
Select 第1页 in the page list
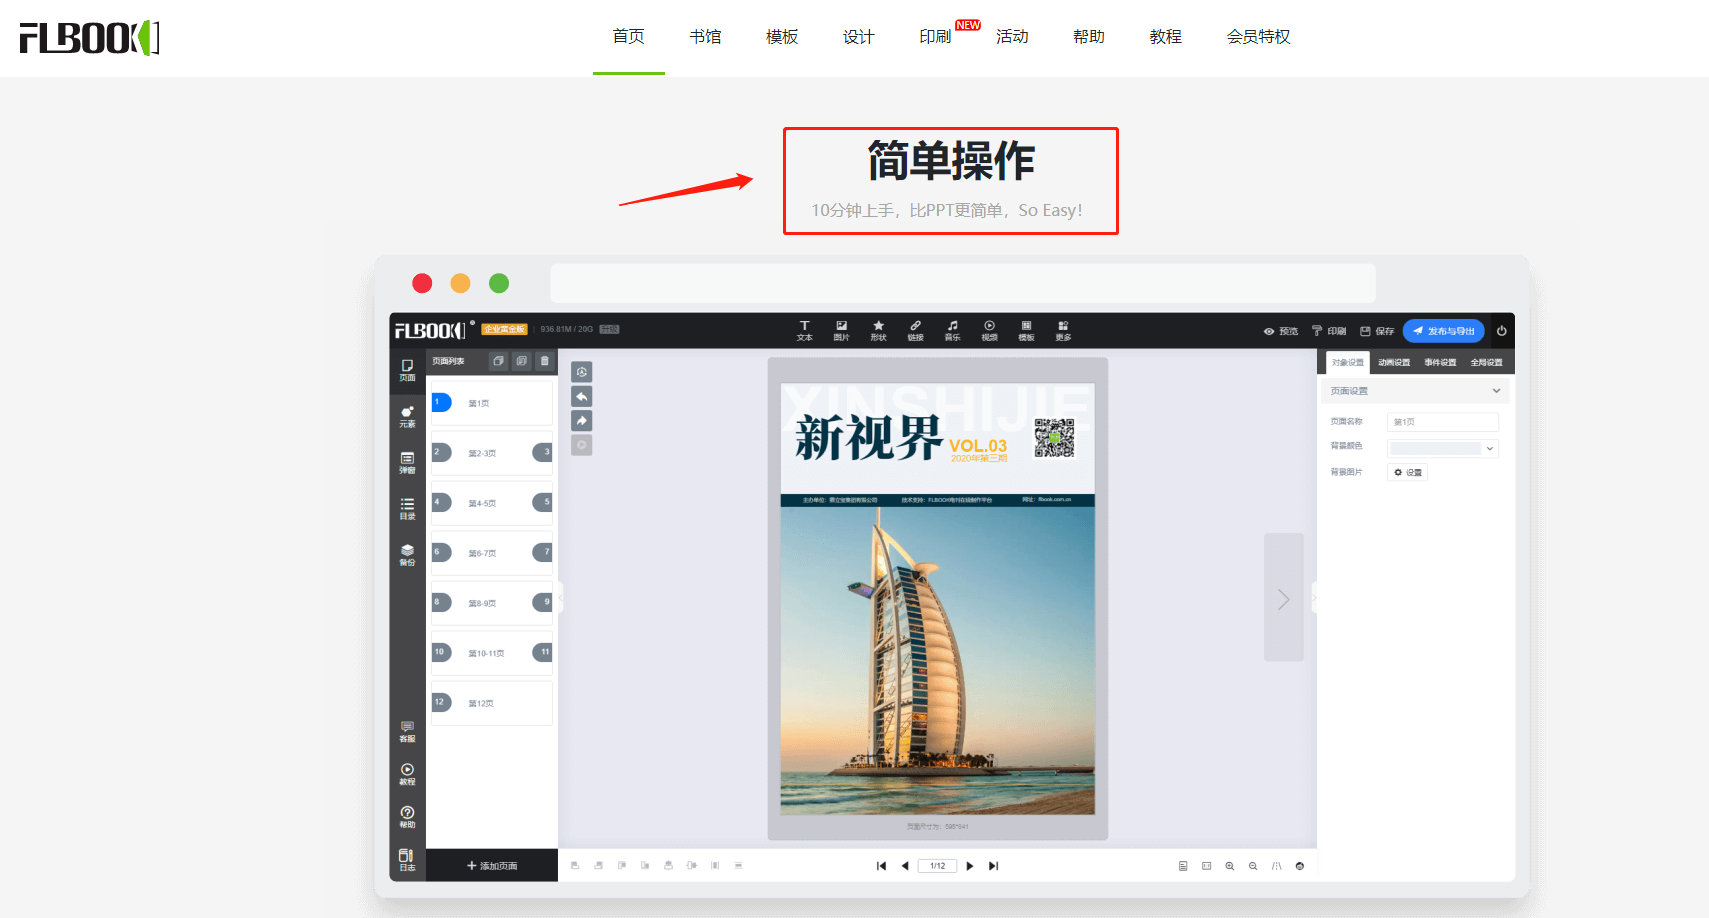coord(491,403)
